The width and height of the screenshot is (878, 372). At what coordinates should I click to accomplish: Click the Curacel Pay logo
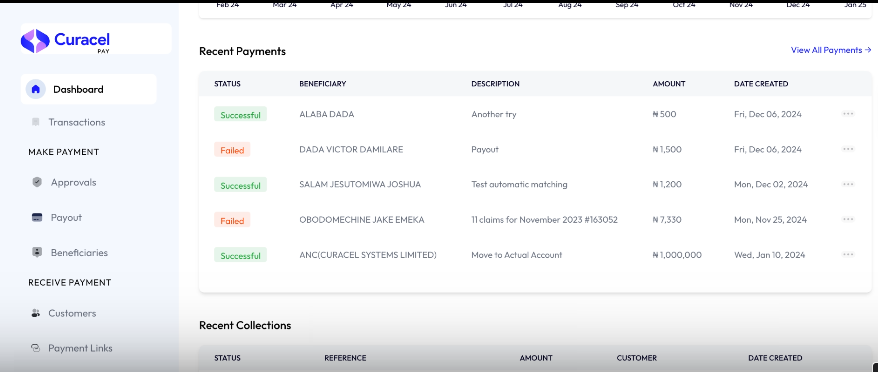click(x=66, y=41)
